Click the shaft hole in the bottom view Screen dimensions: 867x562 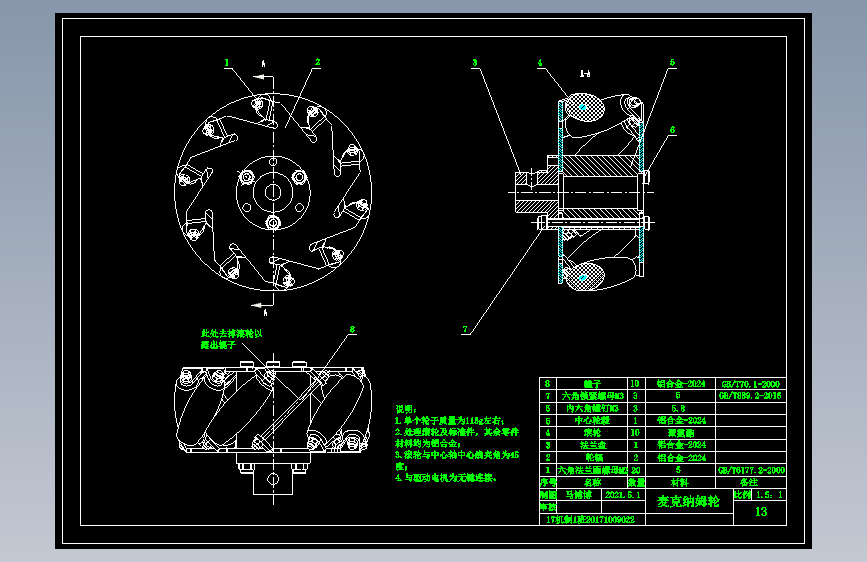coord(274,479)
